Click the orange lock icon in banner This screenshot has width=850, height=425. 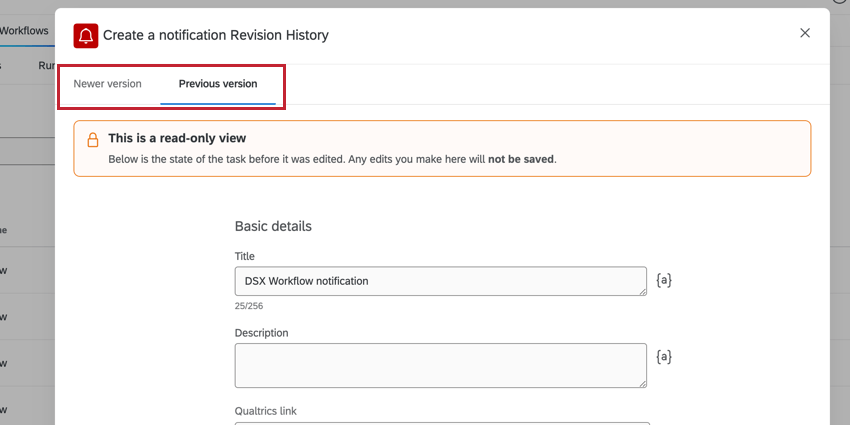tap(92, 140)
